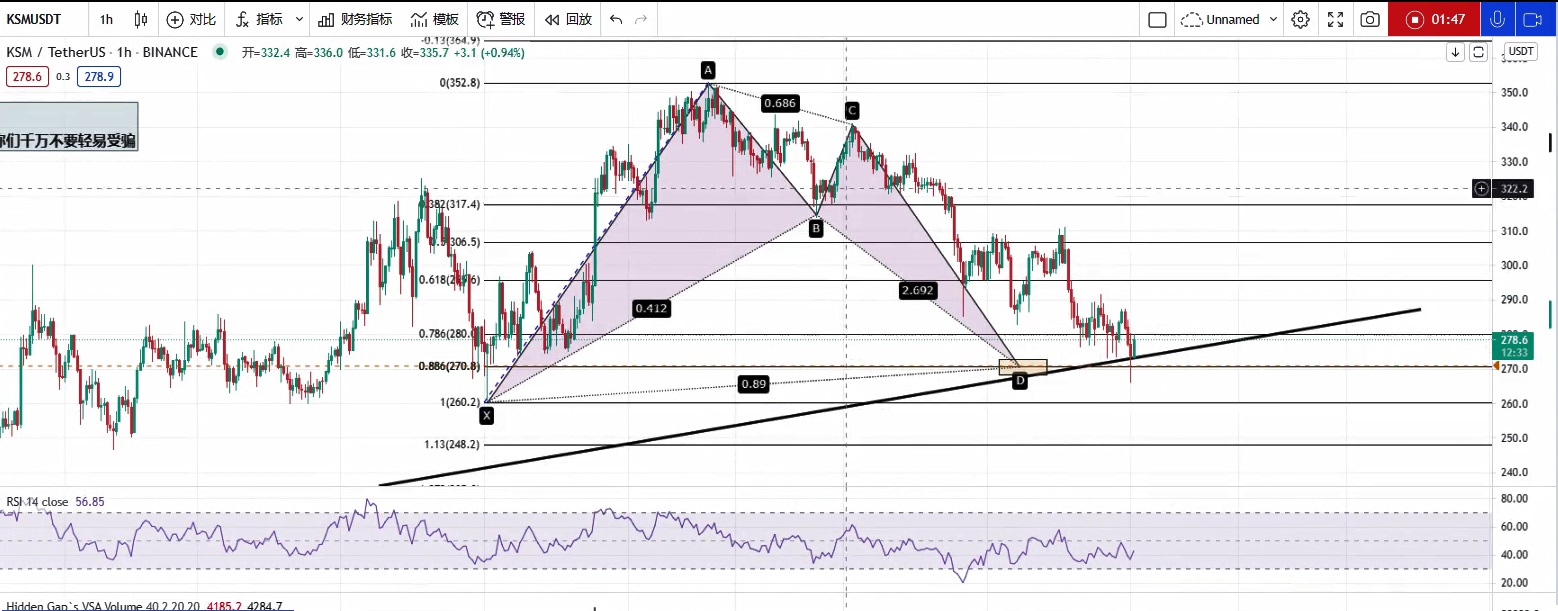Click the 对比 compare symbol button
1558x611 pixels.
[191, 19]
